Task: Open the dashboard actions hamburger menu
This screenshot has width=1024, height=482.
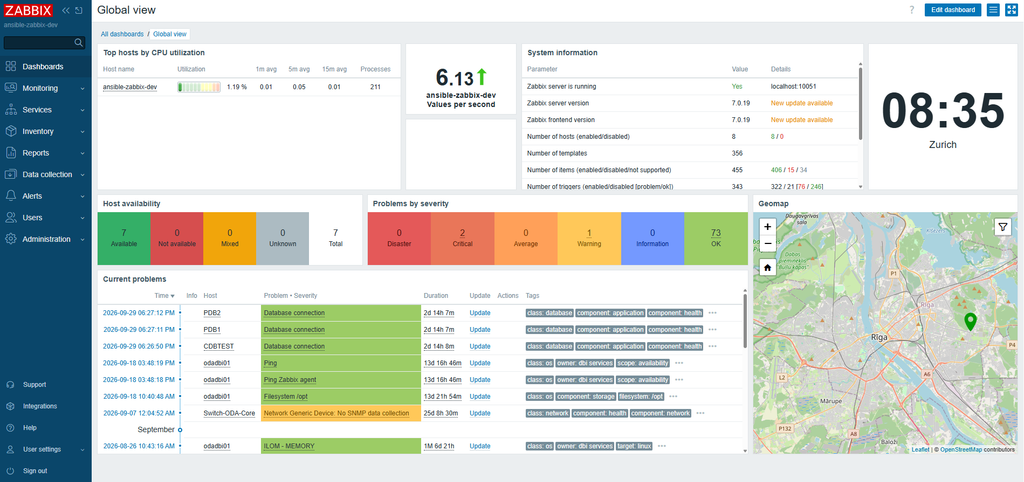Action: pyautogui.click(x=993, y=10)
